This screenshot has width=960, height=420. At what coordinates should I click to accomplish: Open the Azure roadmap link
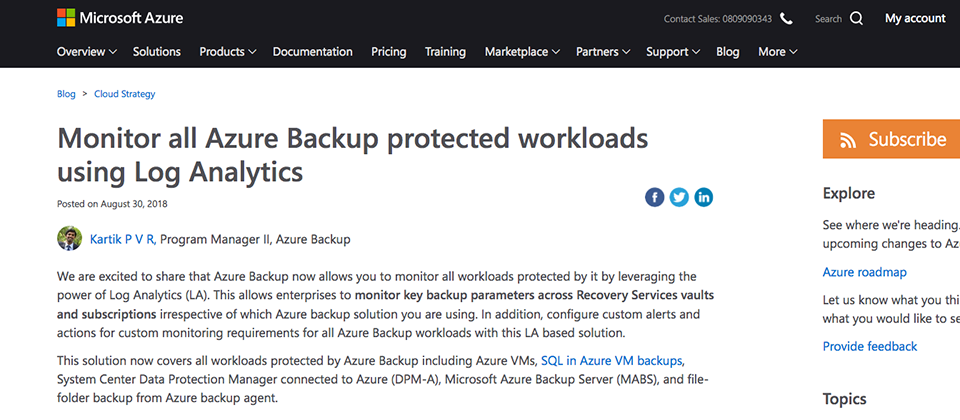pyautogui.click(x=864, y=272)
